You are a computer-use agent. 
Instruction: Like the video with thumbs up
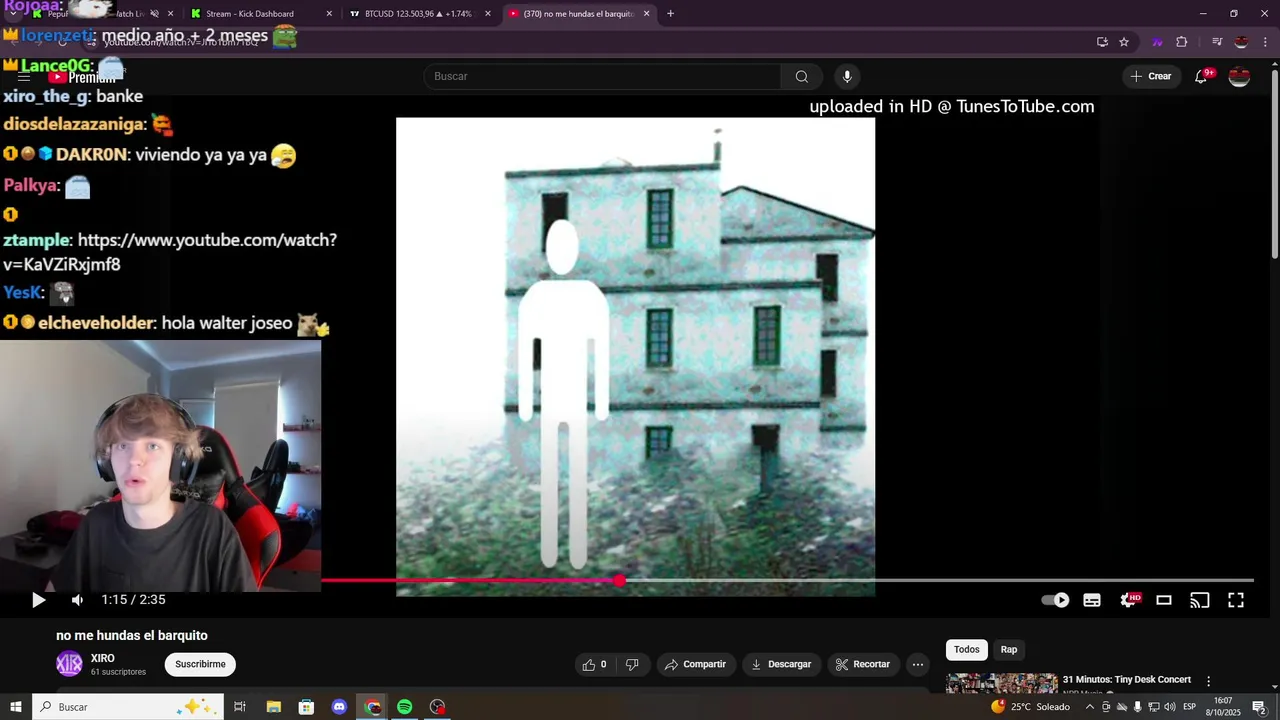pos(594,664)
